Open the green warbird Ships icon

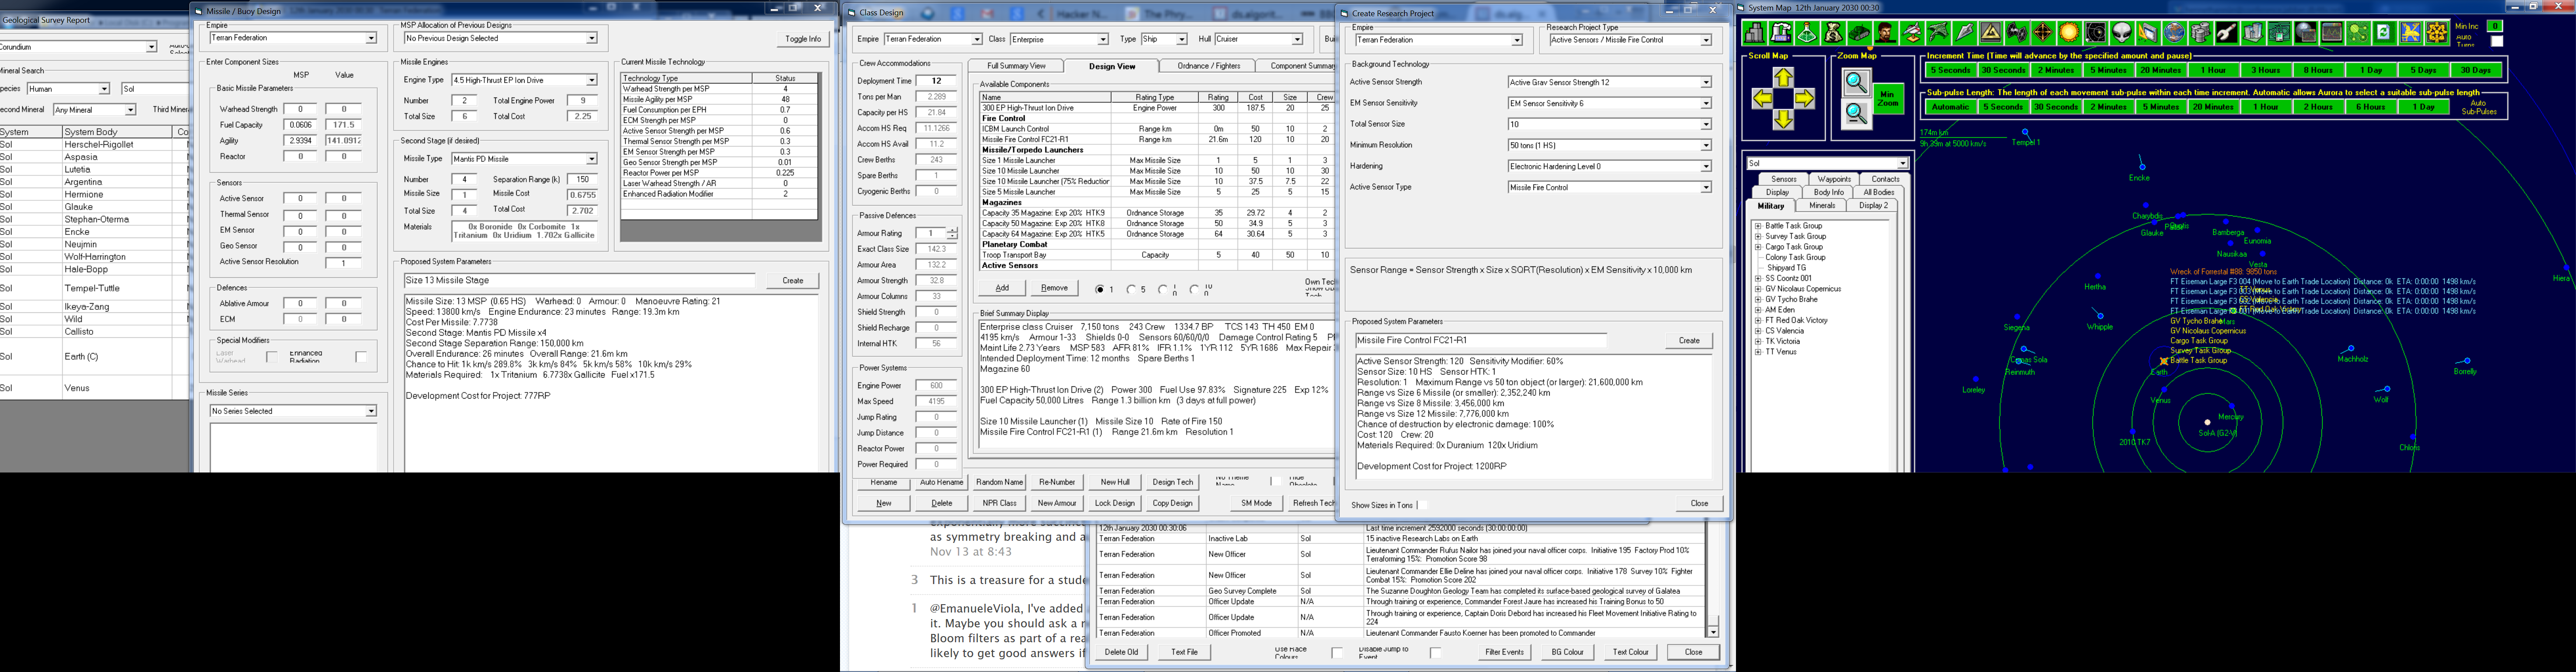click(1938, 32)
